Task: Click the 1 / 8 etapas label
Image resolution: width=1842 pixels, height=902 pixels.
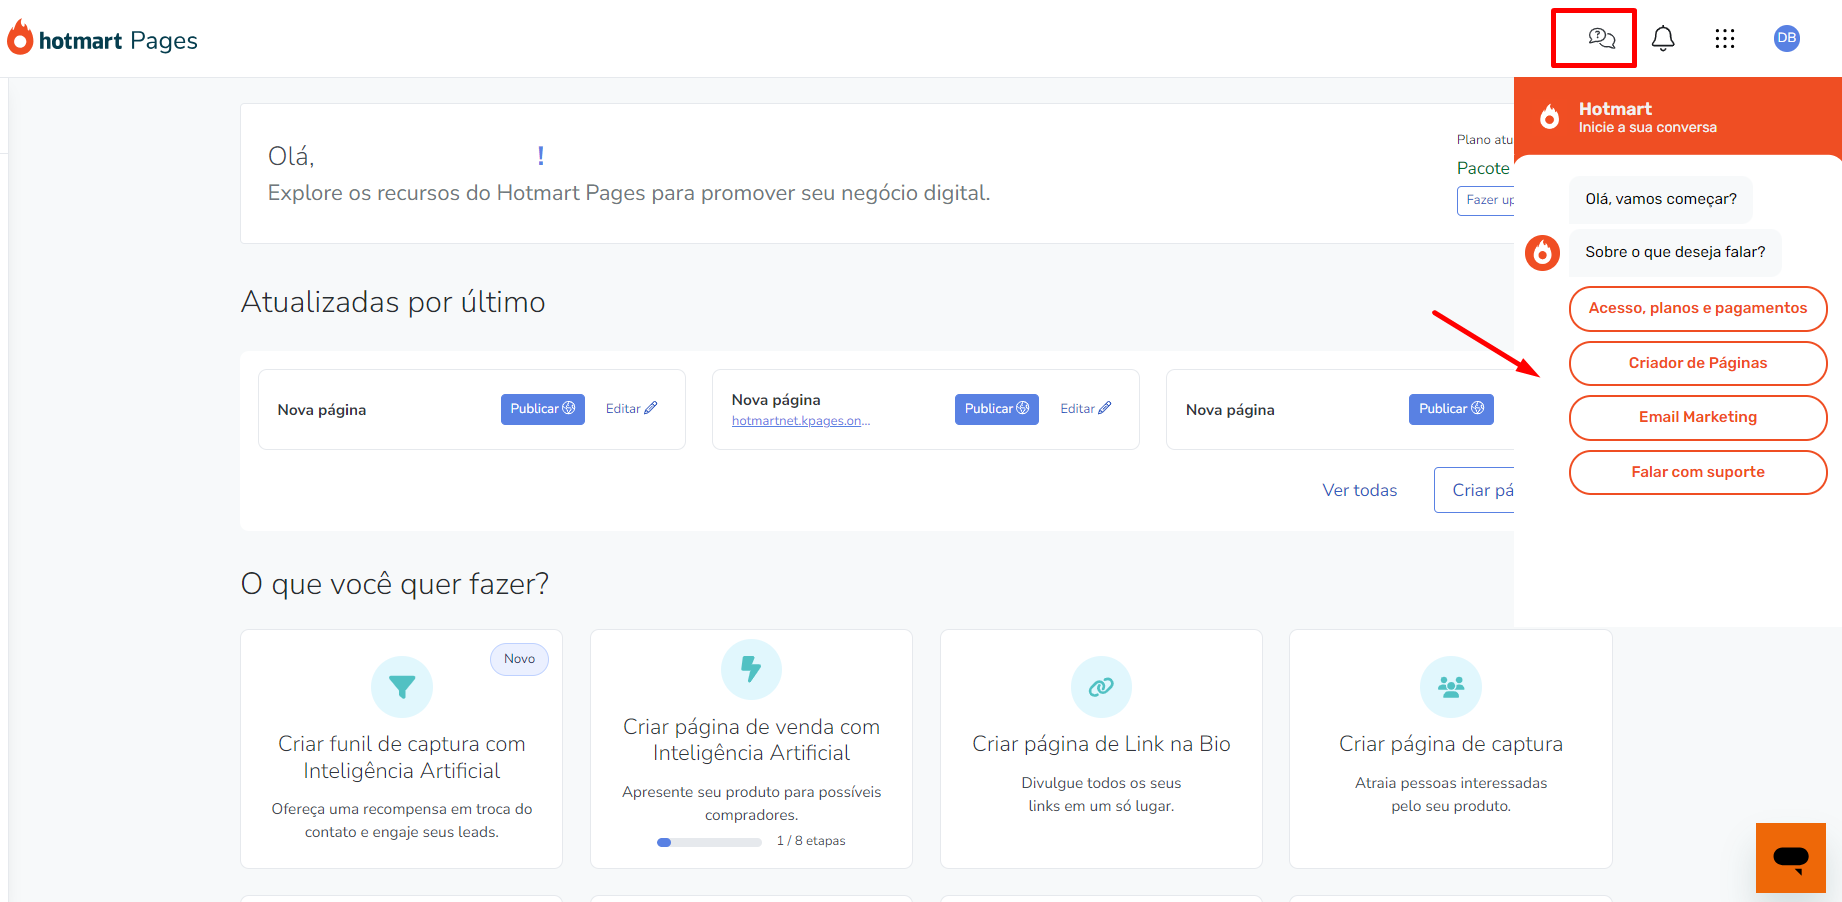Action: (811, 841)
